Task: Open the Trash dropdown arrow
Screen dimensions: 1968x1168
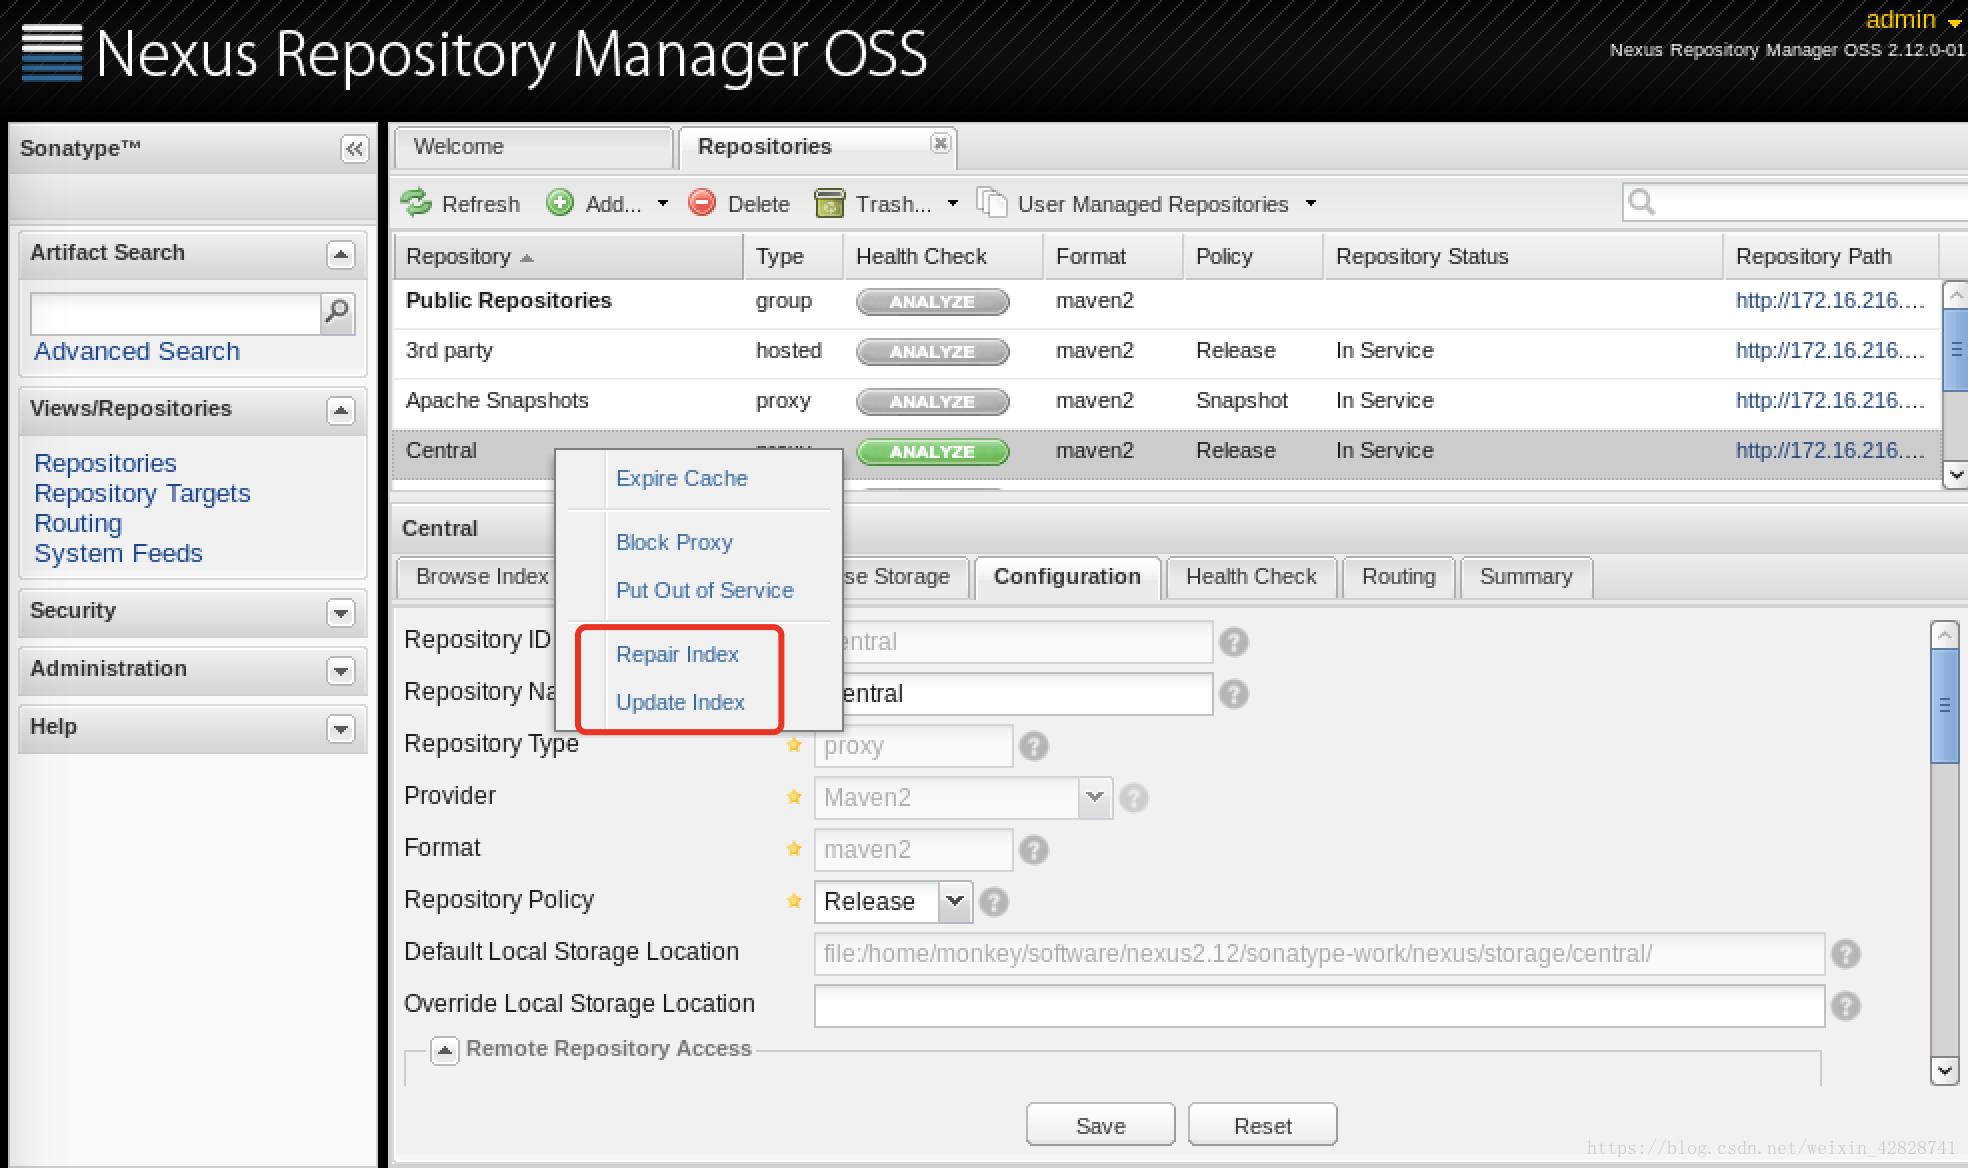Action: tap(953, 203)
